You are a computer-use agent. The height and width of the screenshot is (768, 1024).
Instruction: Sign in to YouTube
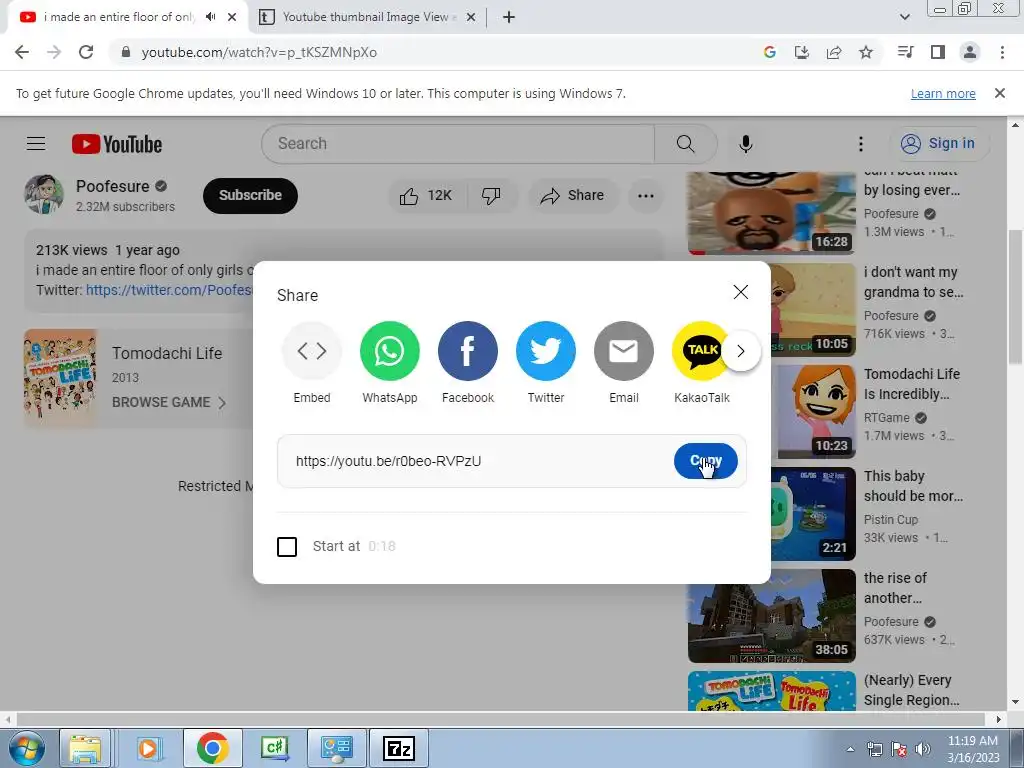click(x=938, y=143)
